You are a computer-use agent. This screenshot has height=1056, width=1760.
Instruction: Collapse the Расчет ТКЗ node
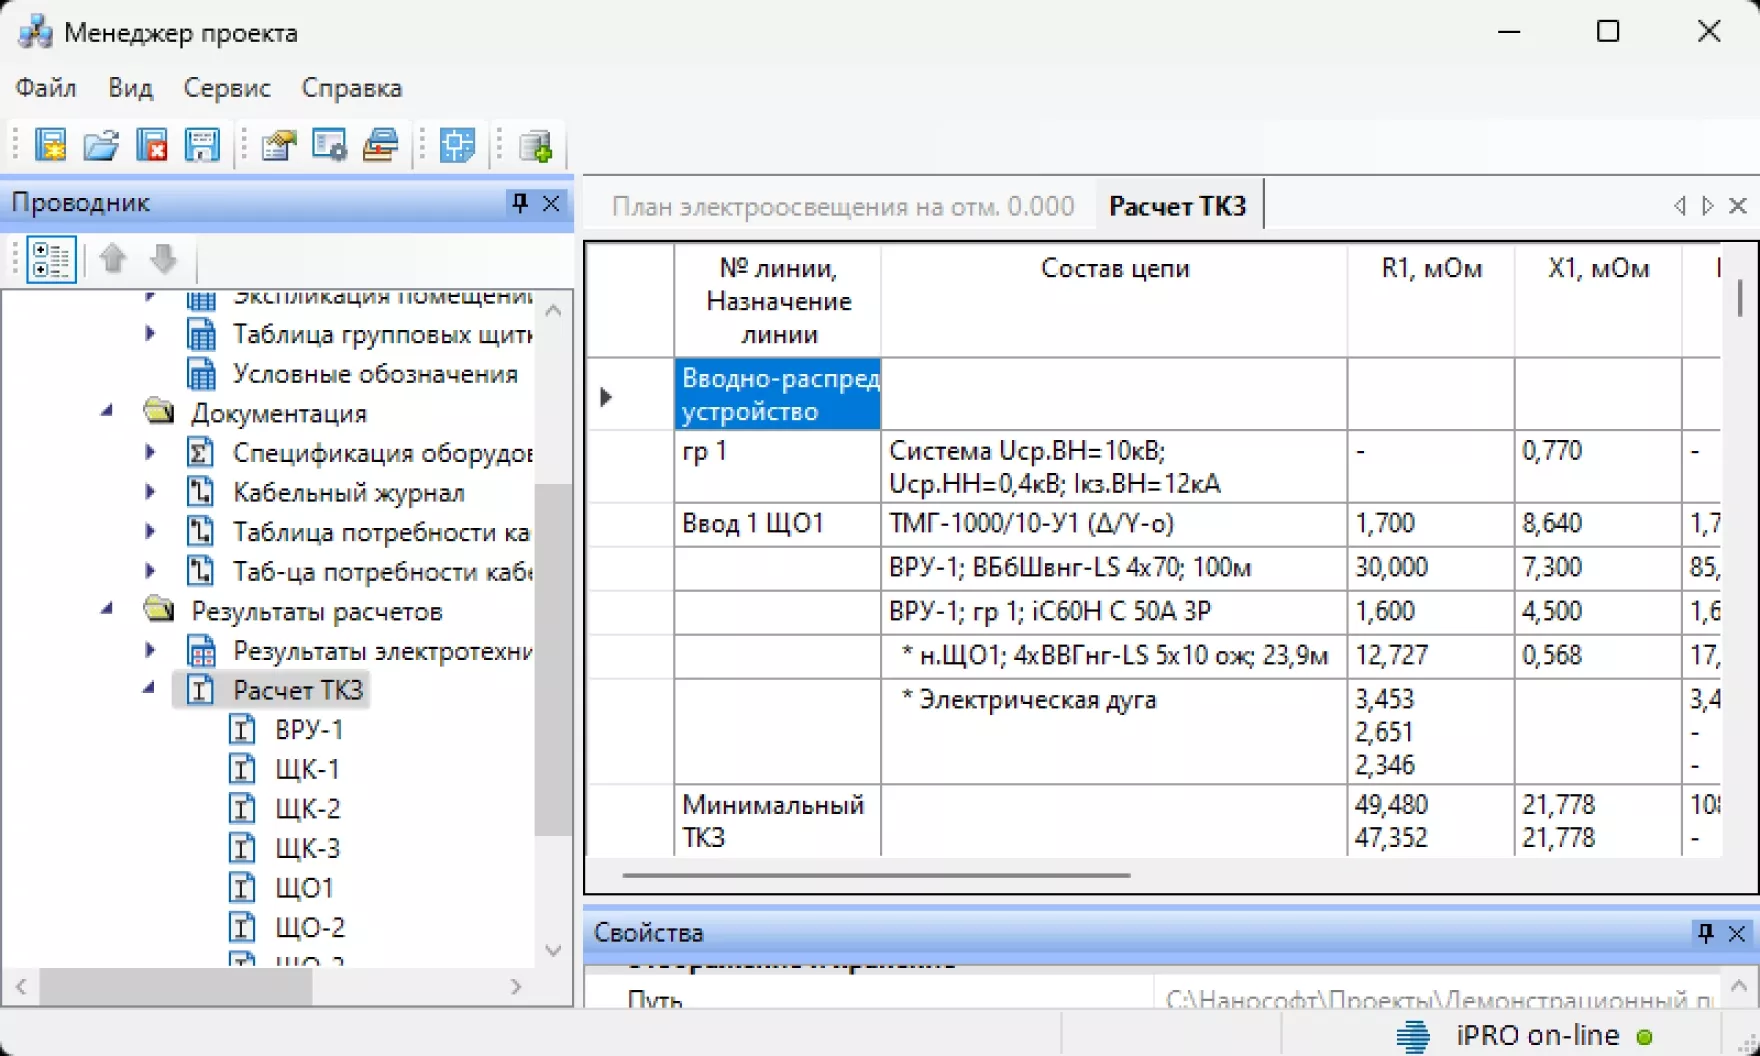(151, 689)
